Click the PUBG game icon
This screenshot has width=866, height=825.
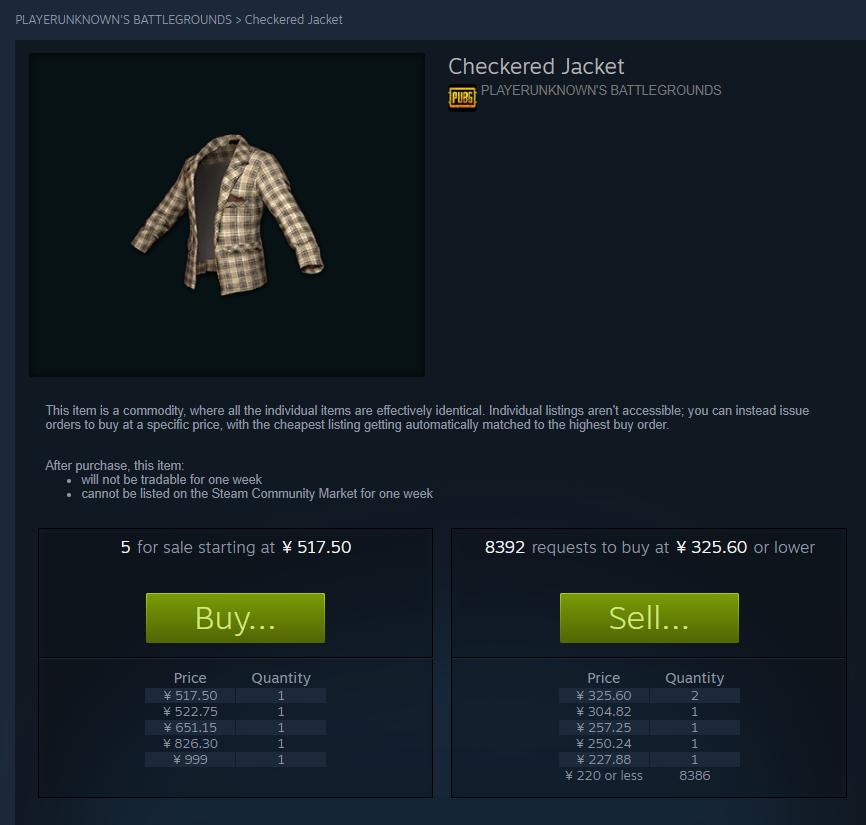[x=462, y=98]
